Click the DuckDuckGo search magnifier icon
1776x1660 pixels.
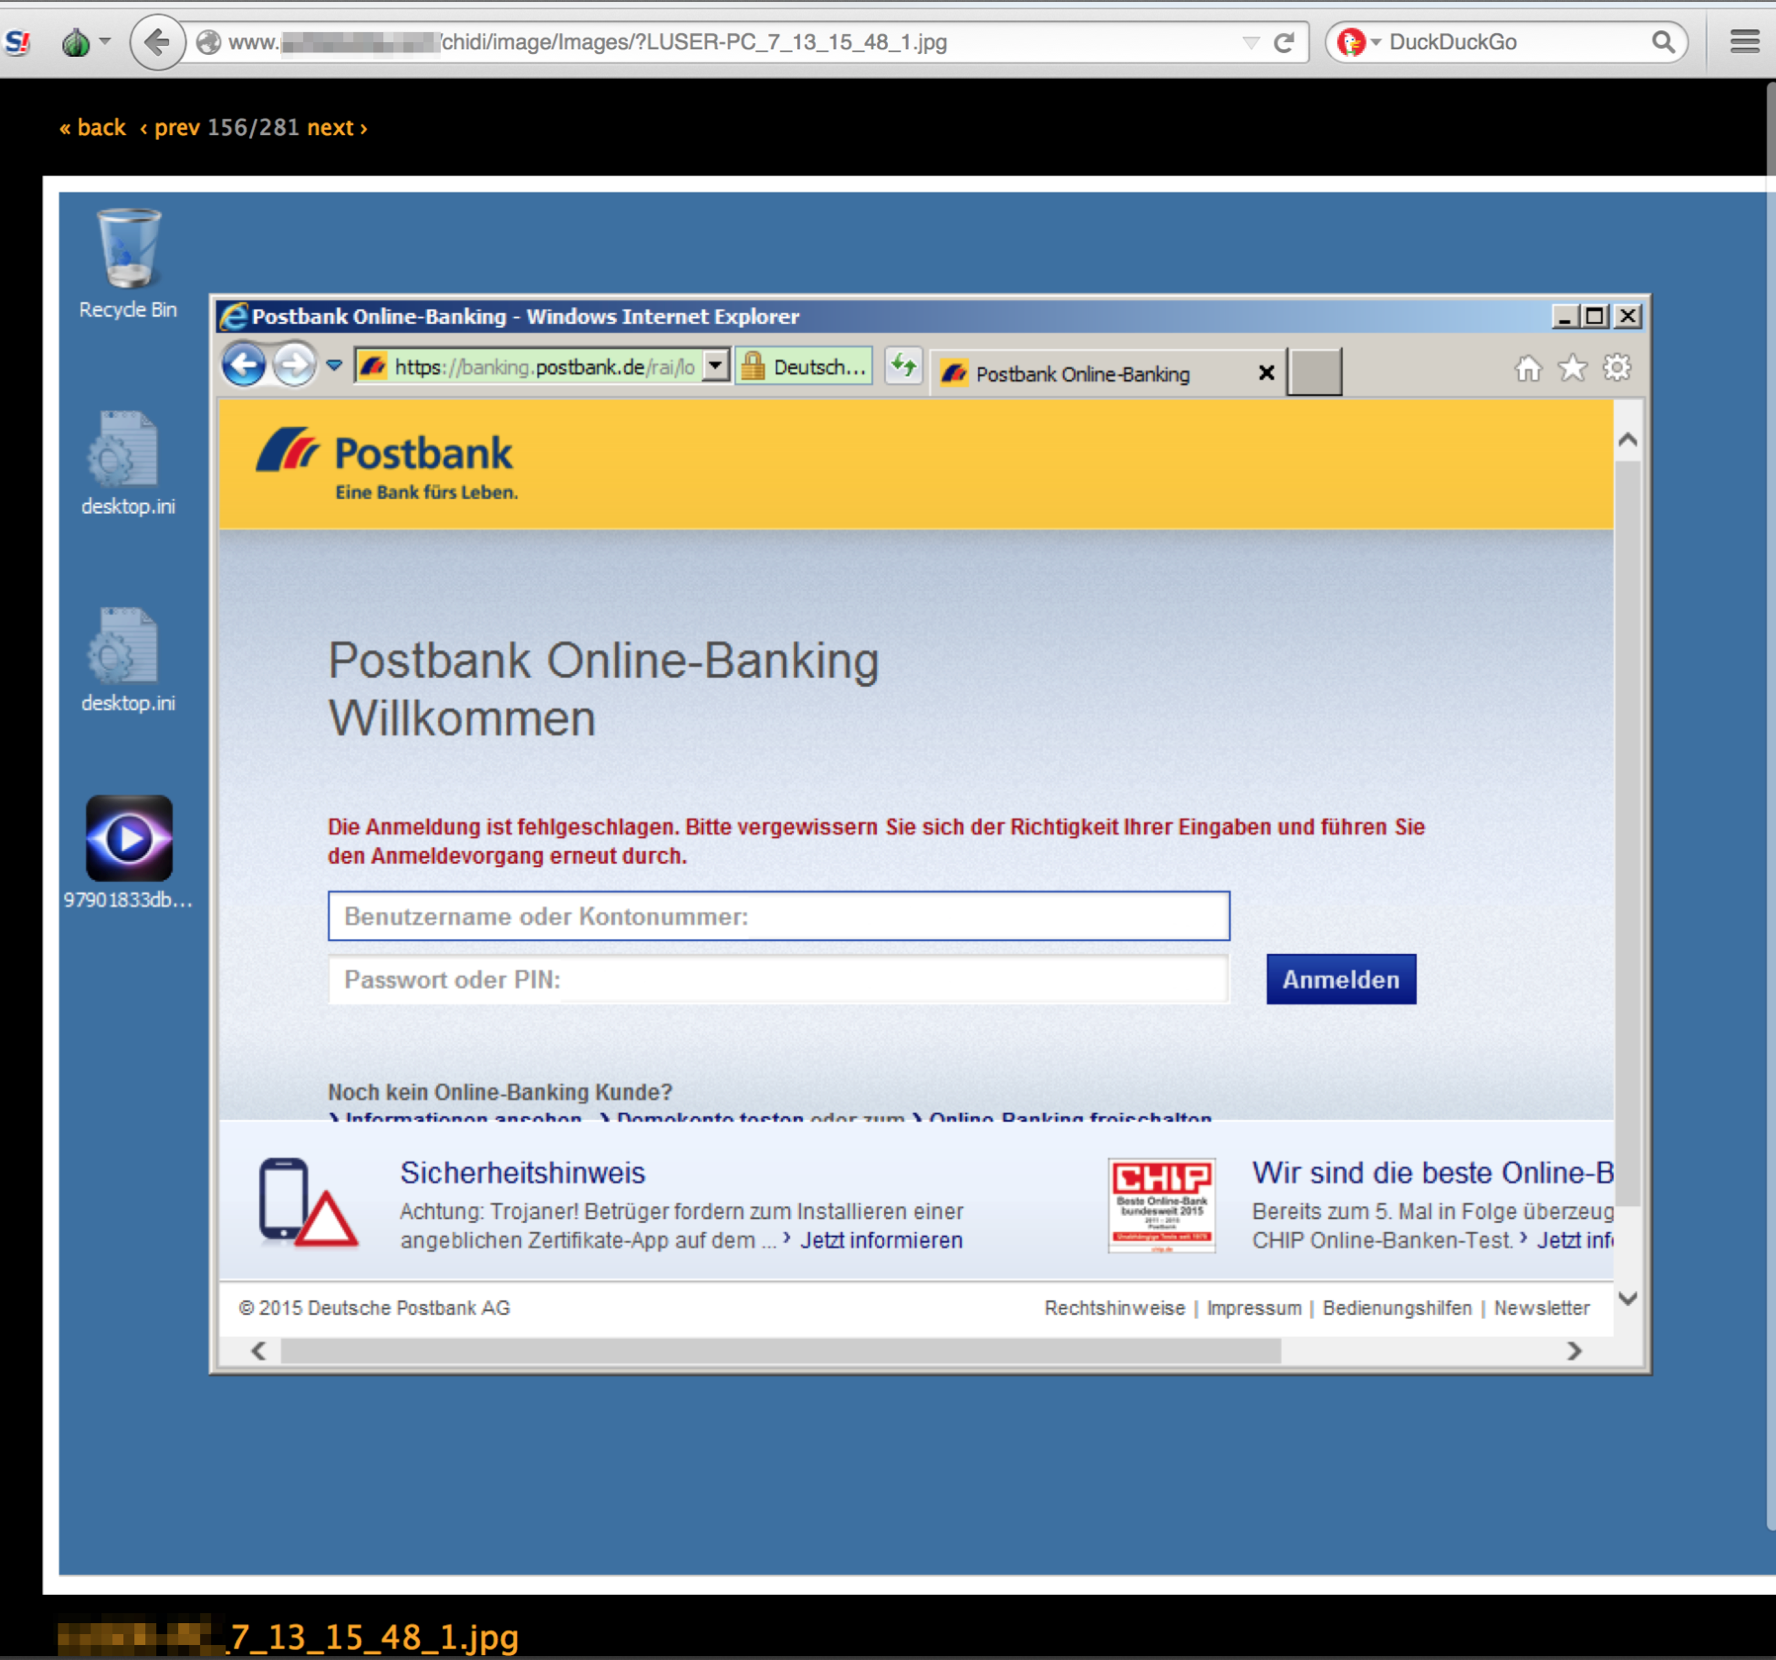[x=1663, y=42]
